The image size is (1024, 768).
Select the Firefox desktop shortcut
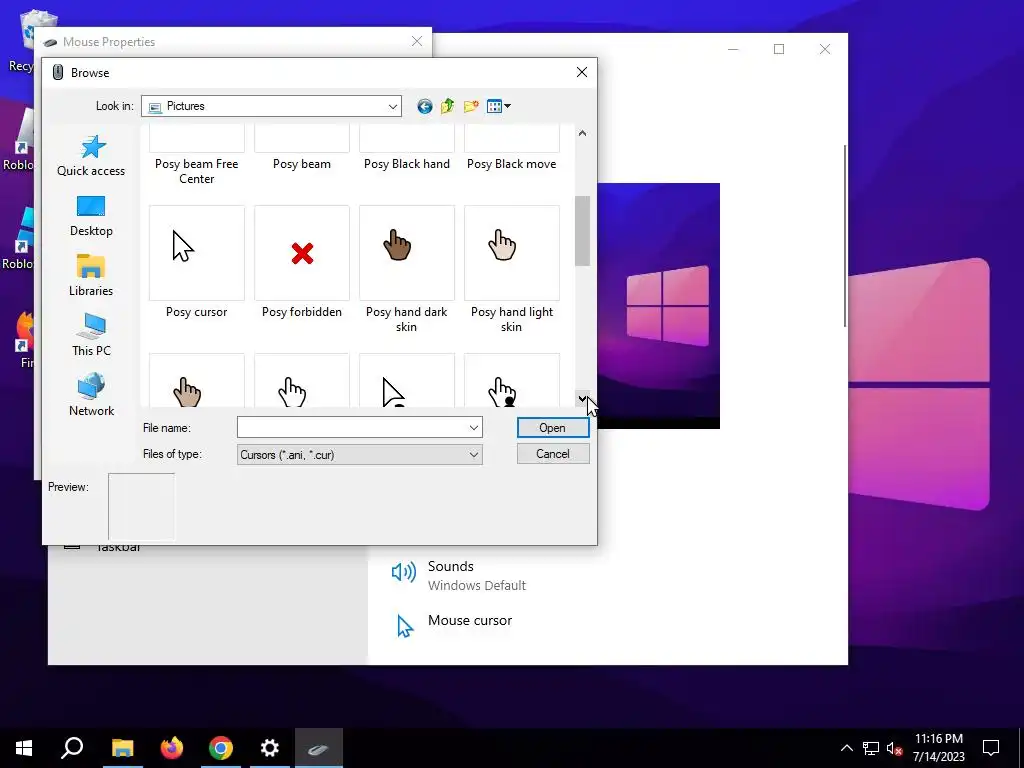tap(25, 340)
